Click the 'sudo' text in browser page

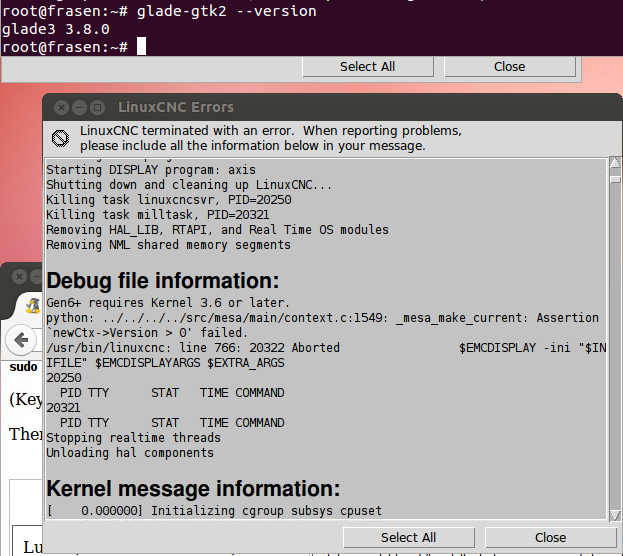coord(23,366)
